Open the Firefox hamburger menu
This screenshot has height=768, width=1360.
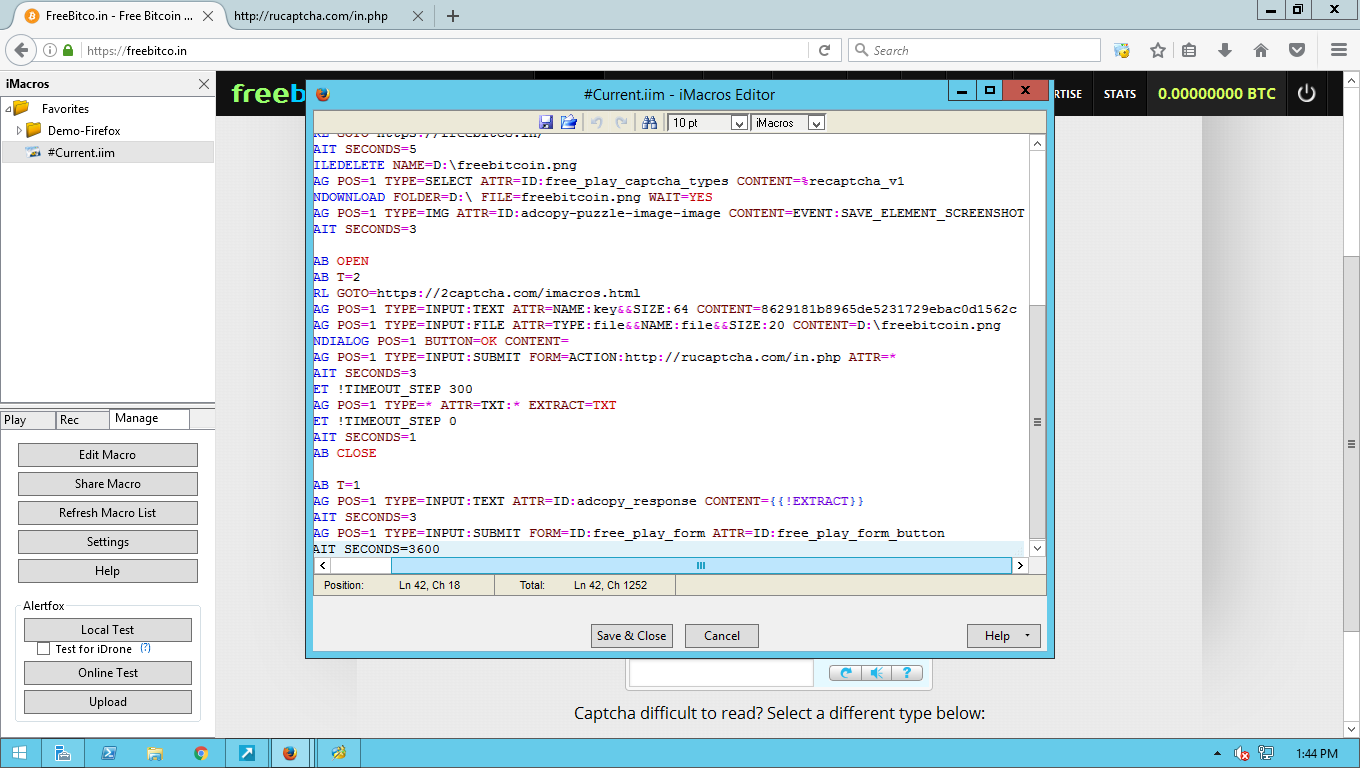(1338, 50)
